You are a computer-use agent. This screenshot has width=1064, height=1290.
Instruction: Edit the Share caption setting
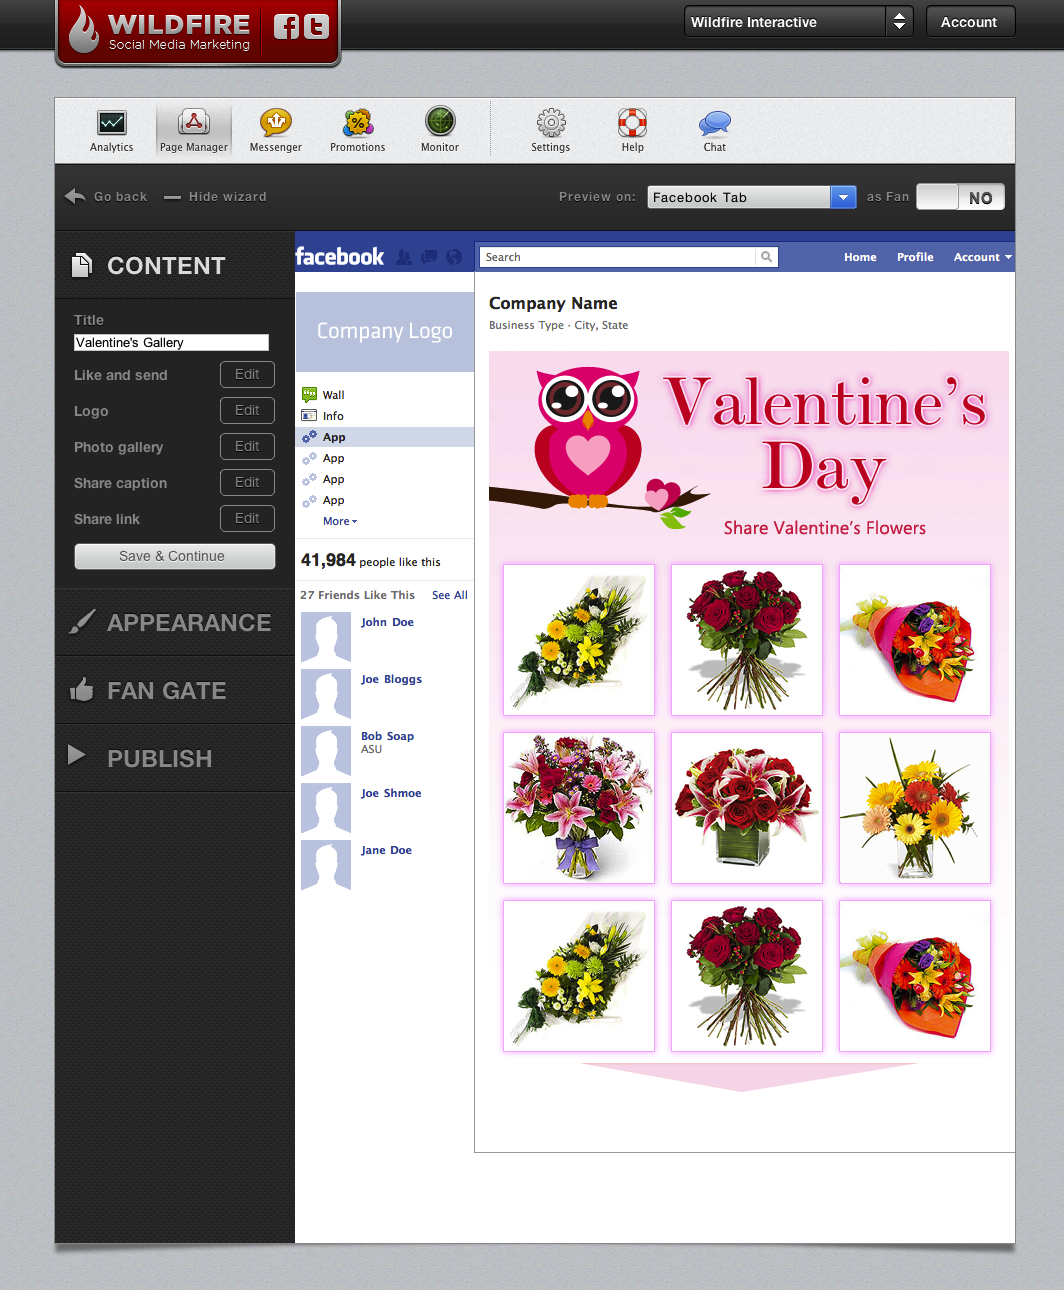click(247, 482)
